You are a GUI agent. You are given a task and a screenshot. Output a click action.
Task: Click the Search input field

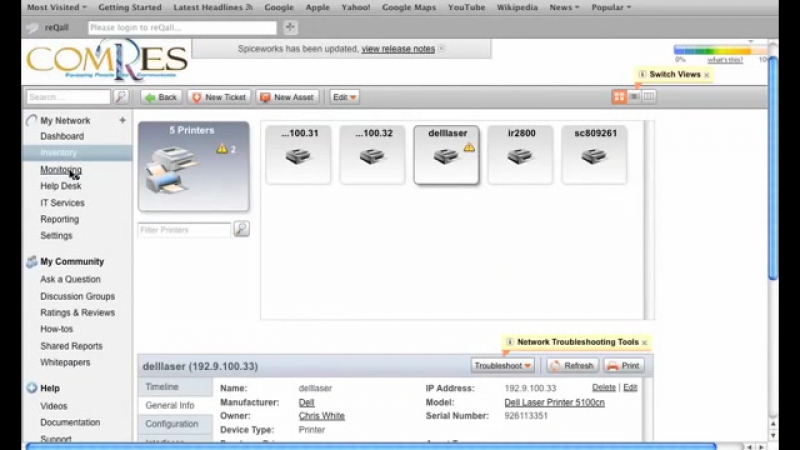pyautogui.click(x=68, y=96)
